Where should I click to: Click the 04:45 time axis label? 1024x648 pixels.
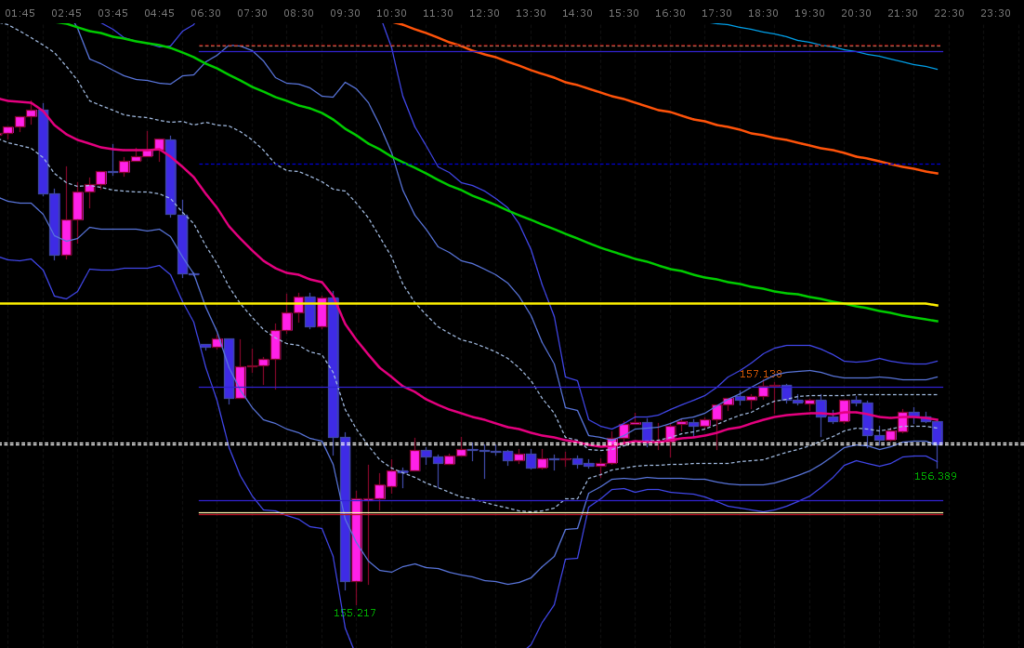[x=159, y=13]
